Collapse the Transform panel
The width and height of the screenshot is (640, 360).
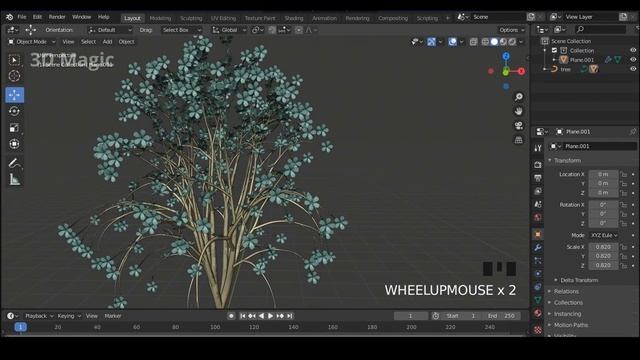click(x=567, y=160)
